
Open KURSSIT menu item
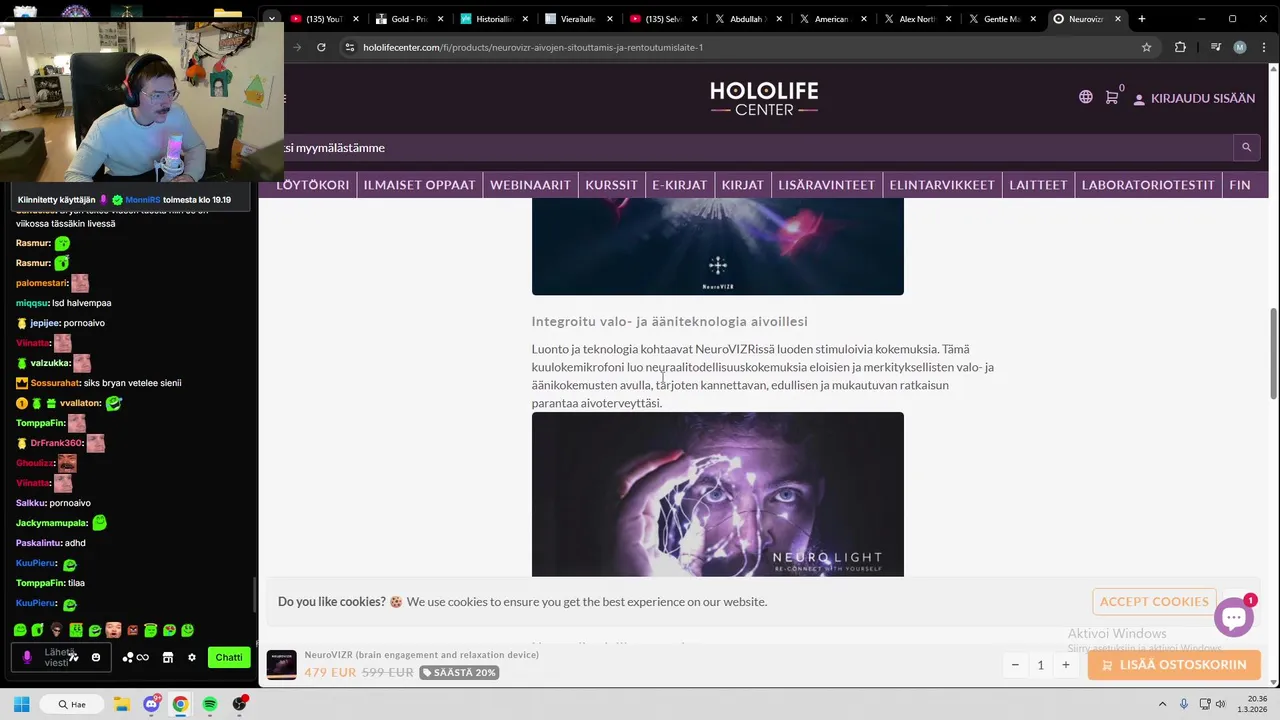[611, 185]
